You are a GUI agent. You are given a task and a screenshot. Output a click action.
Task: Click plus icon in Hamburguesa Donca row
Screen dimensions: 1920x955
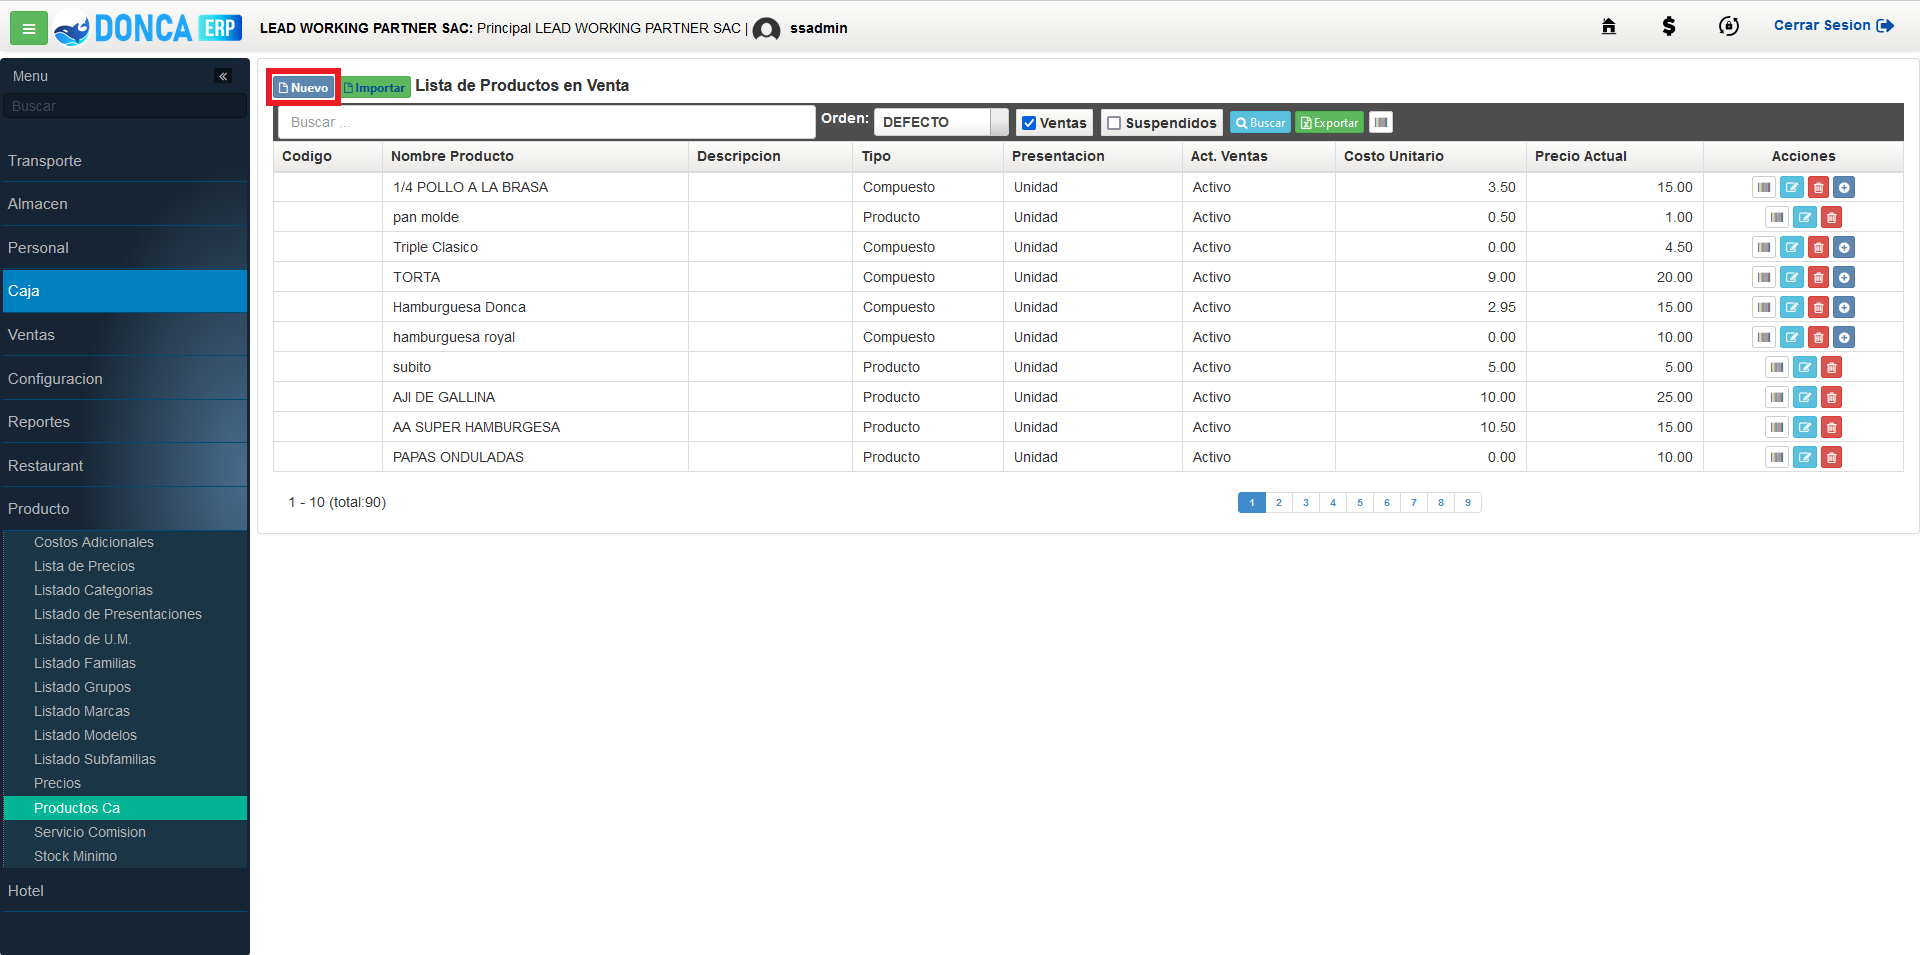1844,307
